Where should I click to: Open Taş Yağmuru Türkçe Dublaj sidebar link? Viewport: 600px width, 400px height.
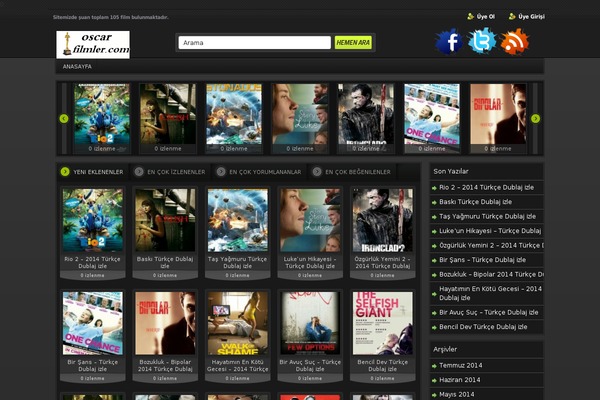488,216
